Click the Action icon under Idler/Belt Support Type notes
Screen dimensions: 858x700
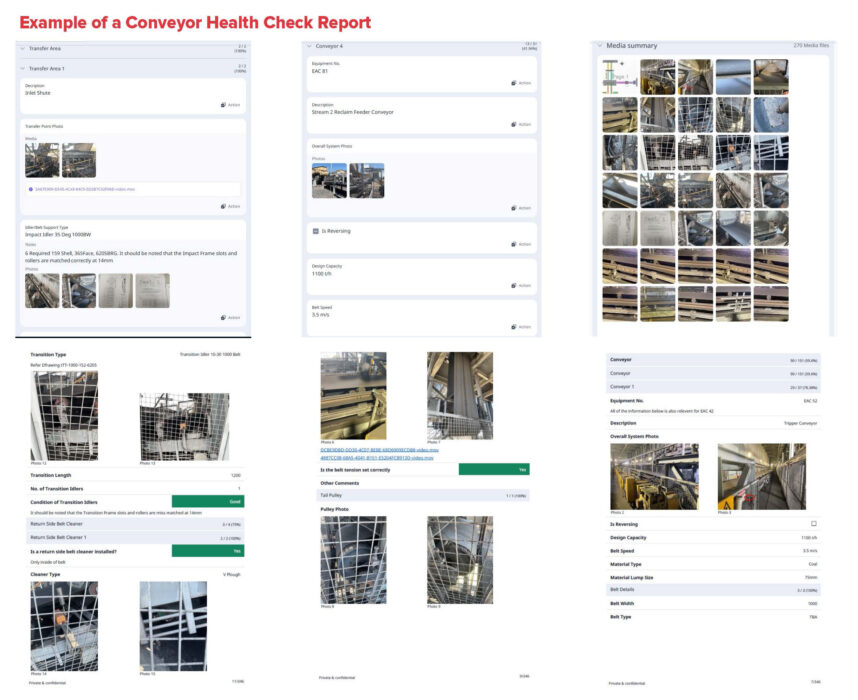[x=229, y=315]
